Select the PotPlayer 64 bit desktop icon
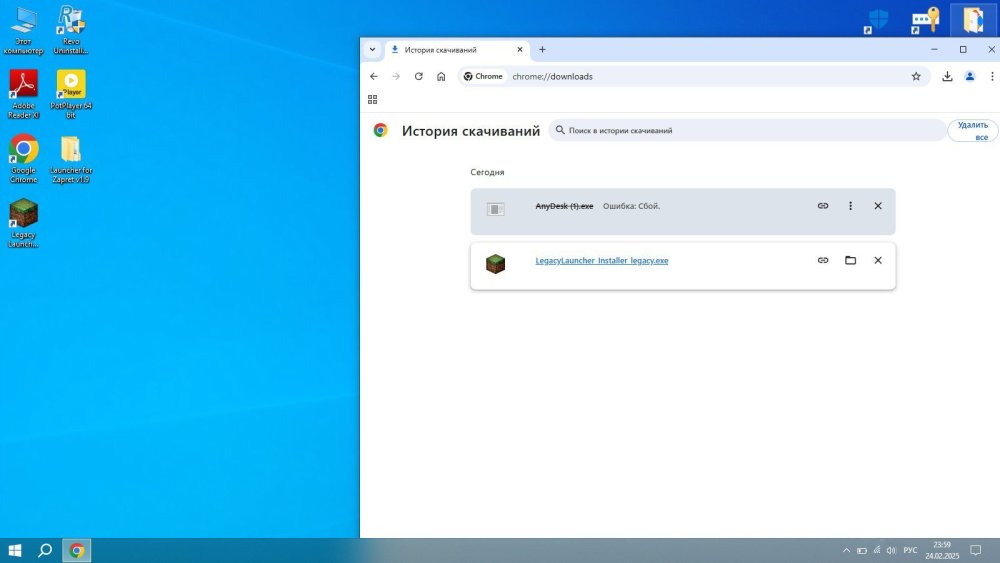 pyautogui.click(x=71, y=94)
